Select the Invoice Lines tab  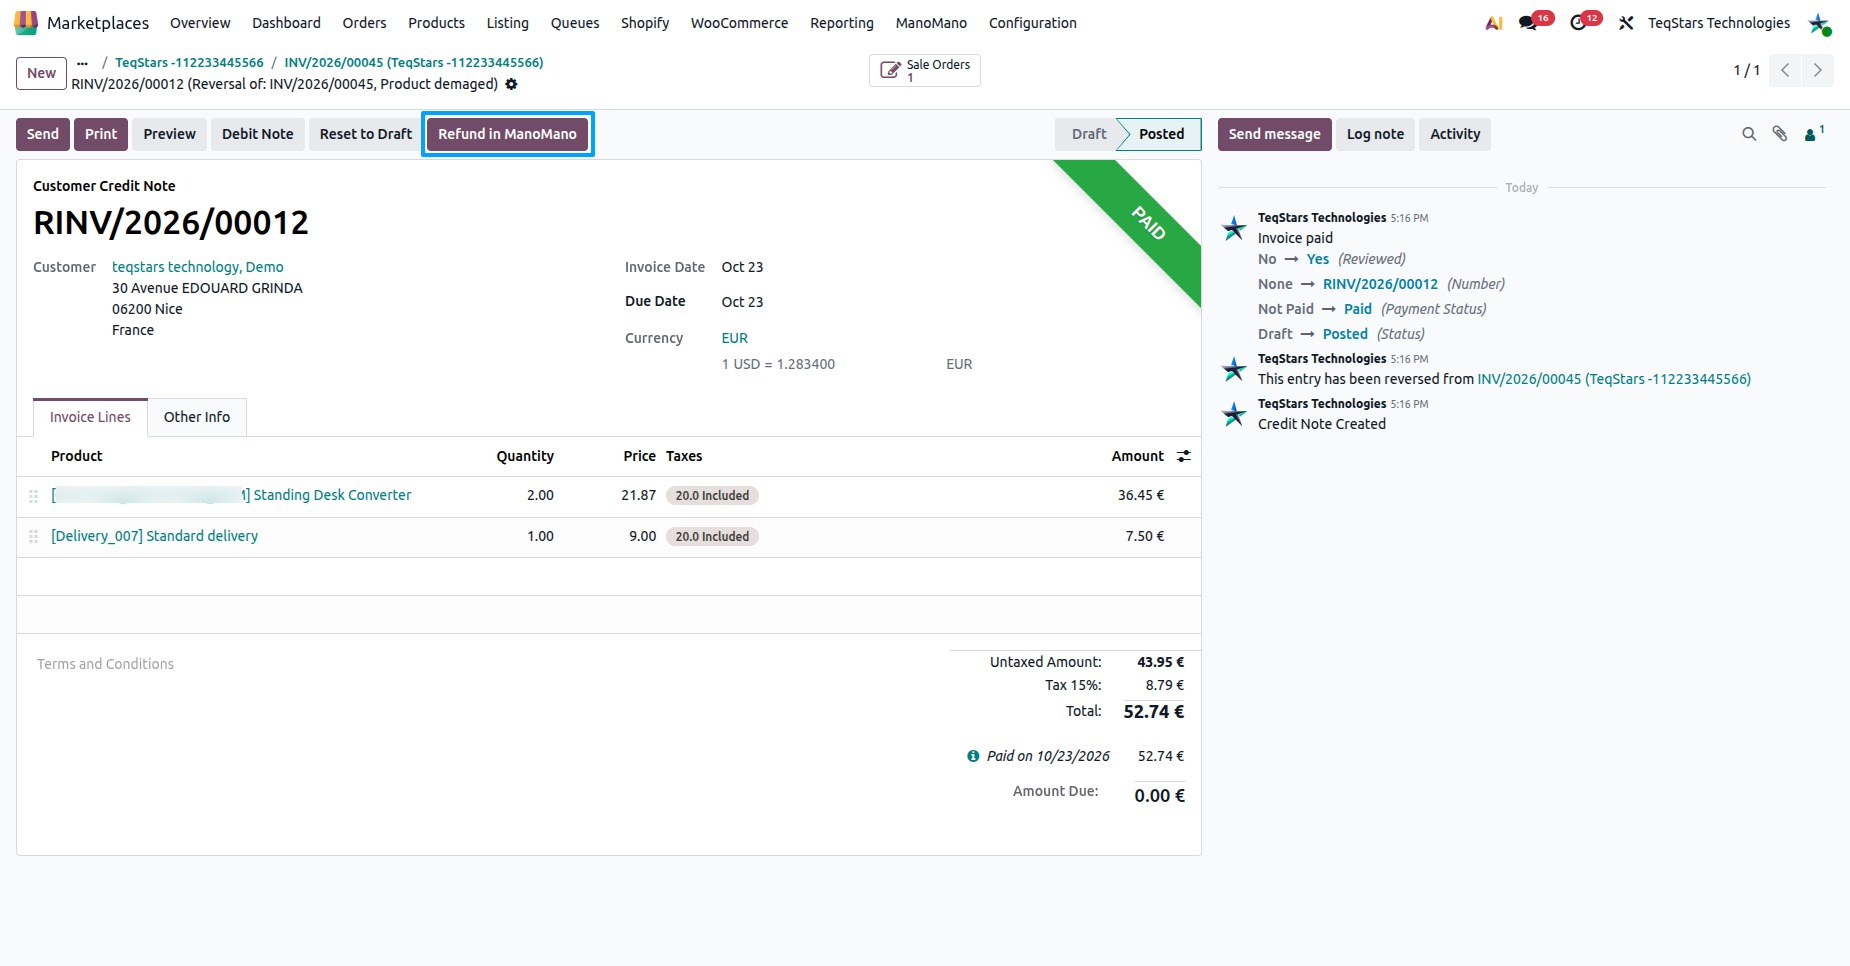90,417
